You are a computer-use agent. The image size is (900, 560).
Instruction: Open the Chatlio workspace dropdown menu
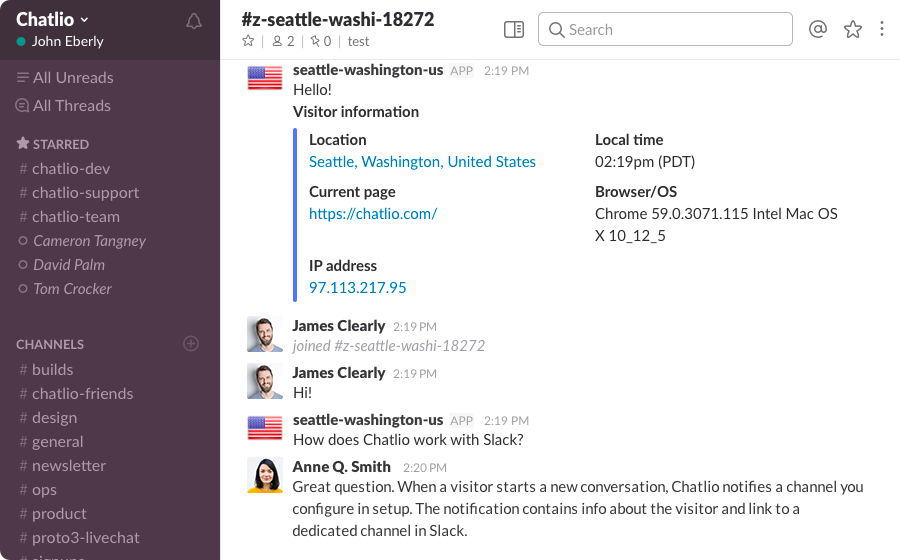[52, 19]
